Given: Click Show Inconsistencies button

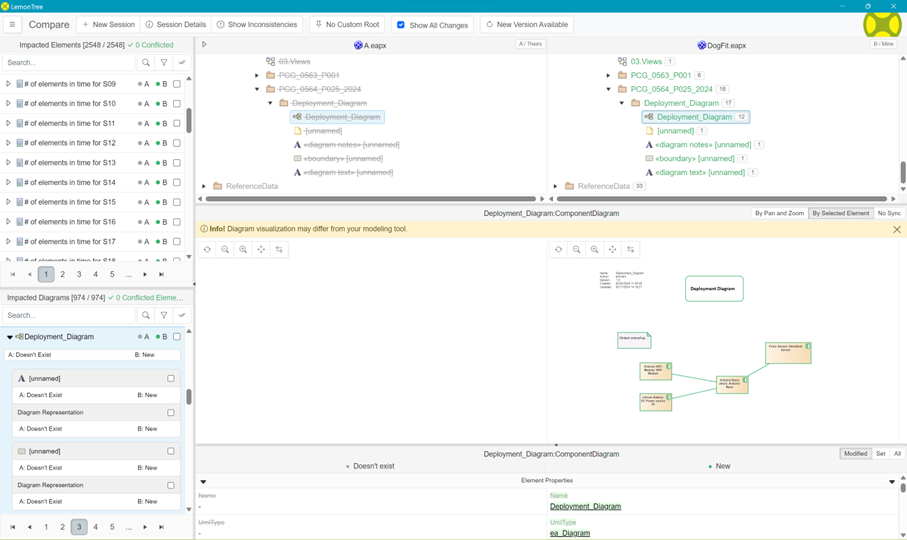Looking at the screenshot, I should 257,25.
